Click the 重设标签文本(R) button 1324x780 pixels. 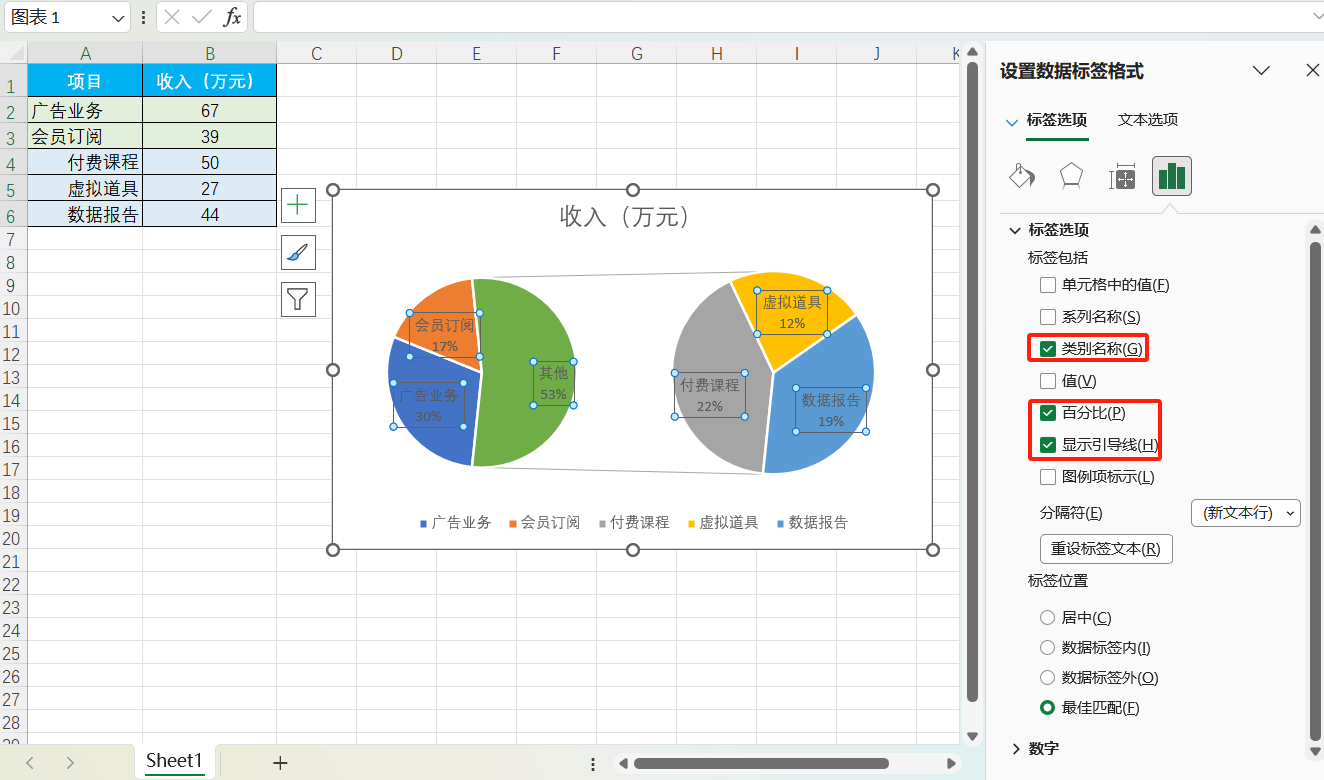point(1105,548)
